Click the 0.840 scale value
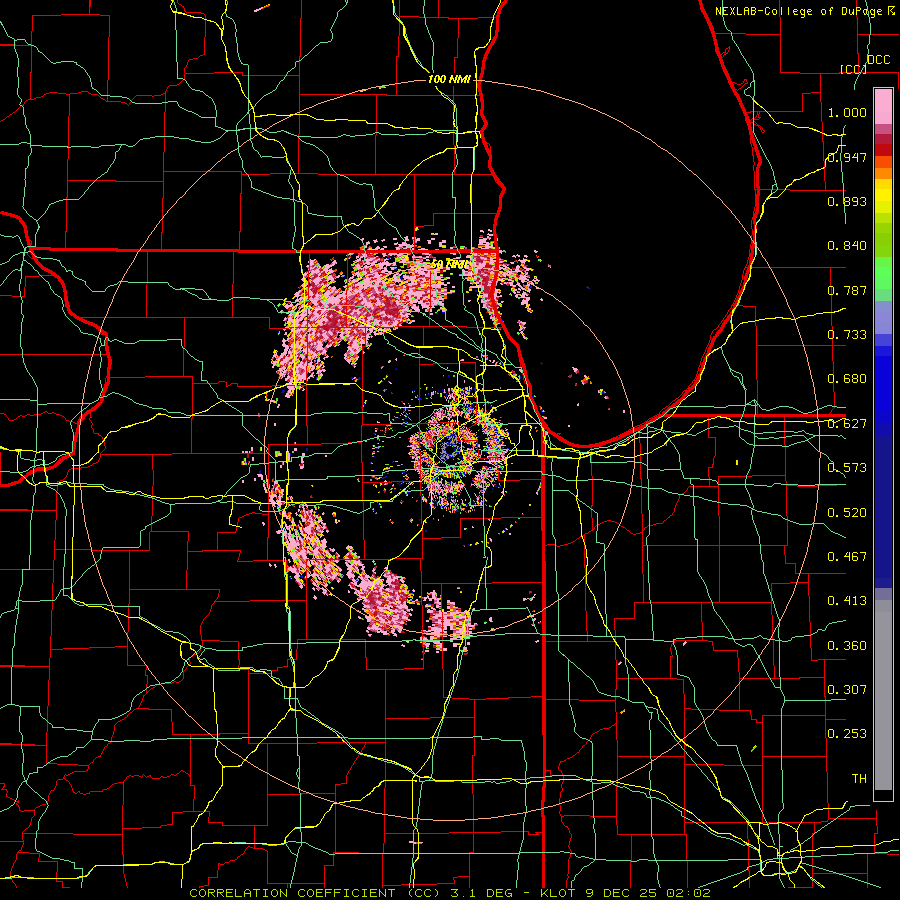This screenshot has height=900, width=900. [847, 245]
